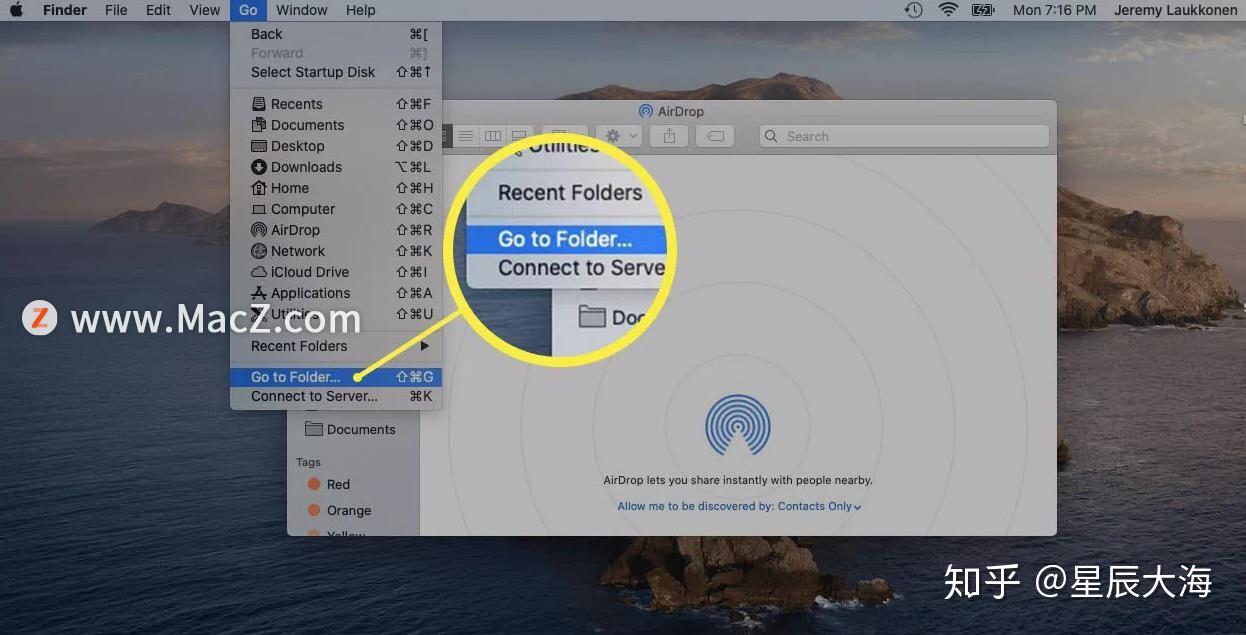Image resolution: width=1246 pixels, height=635 pixels.
Task: Switch Finder window to column view
Action: click(x=492, y=136)
